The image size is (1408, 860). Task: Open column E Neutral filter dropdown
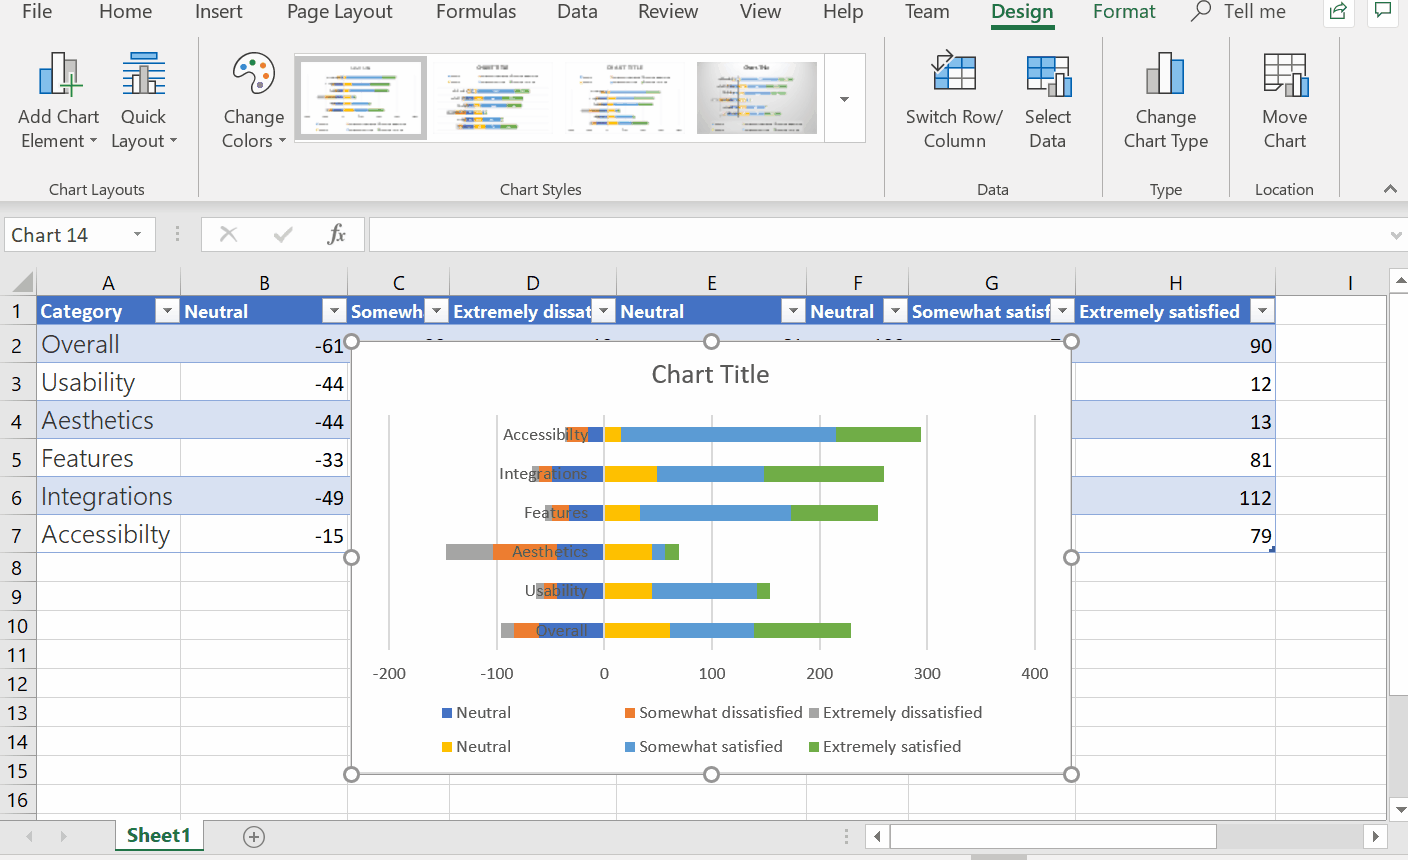click(793, 311)
